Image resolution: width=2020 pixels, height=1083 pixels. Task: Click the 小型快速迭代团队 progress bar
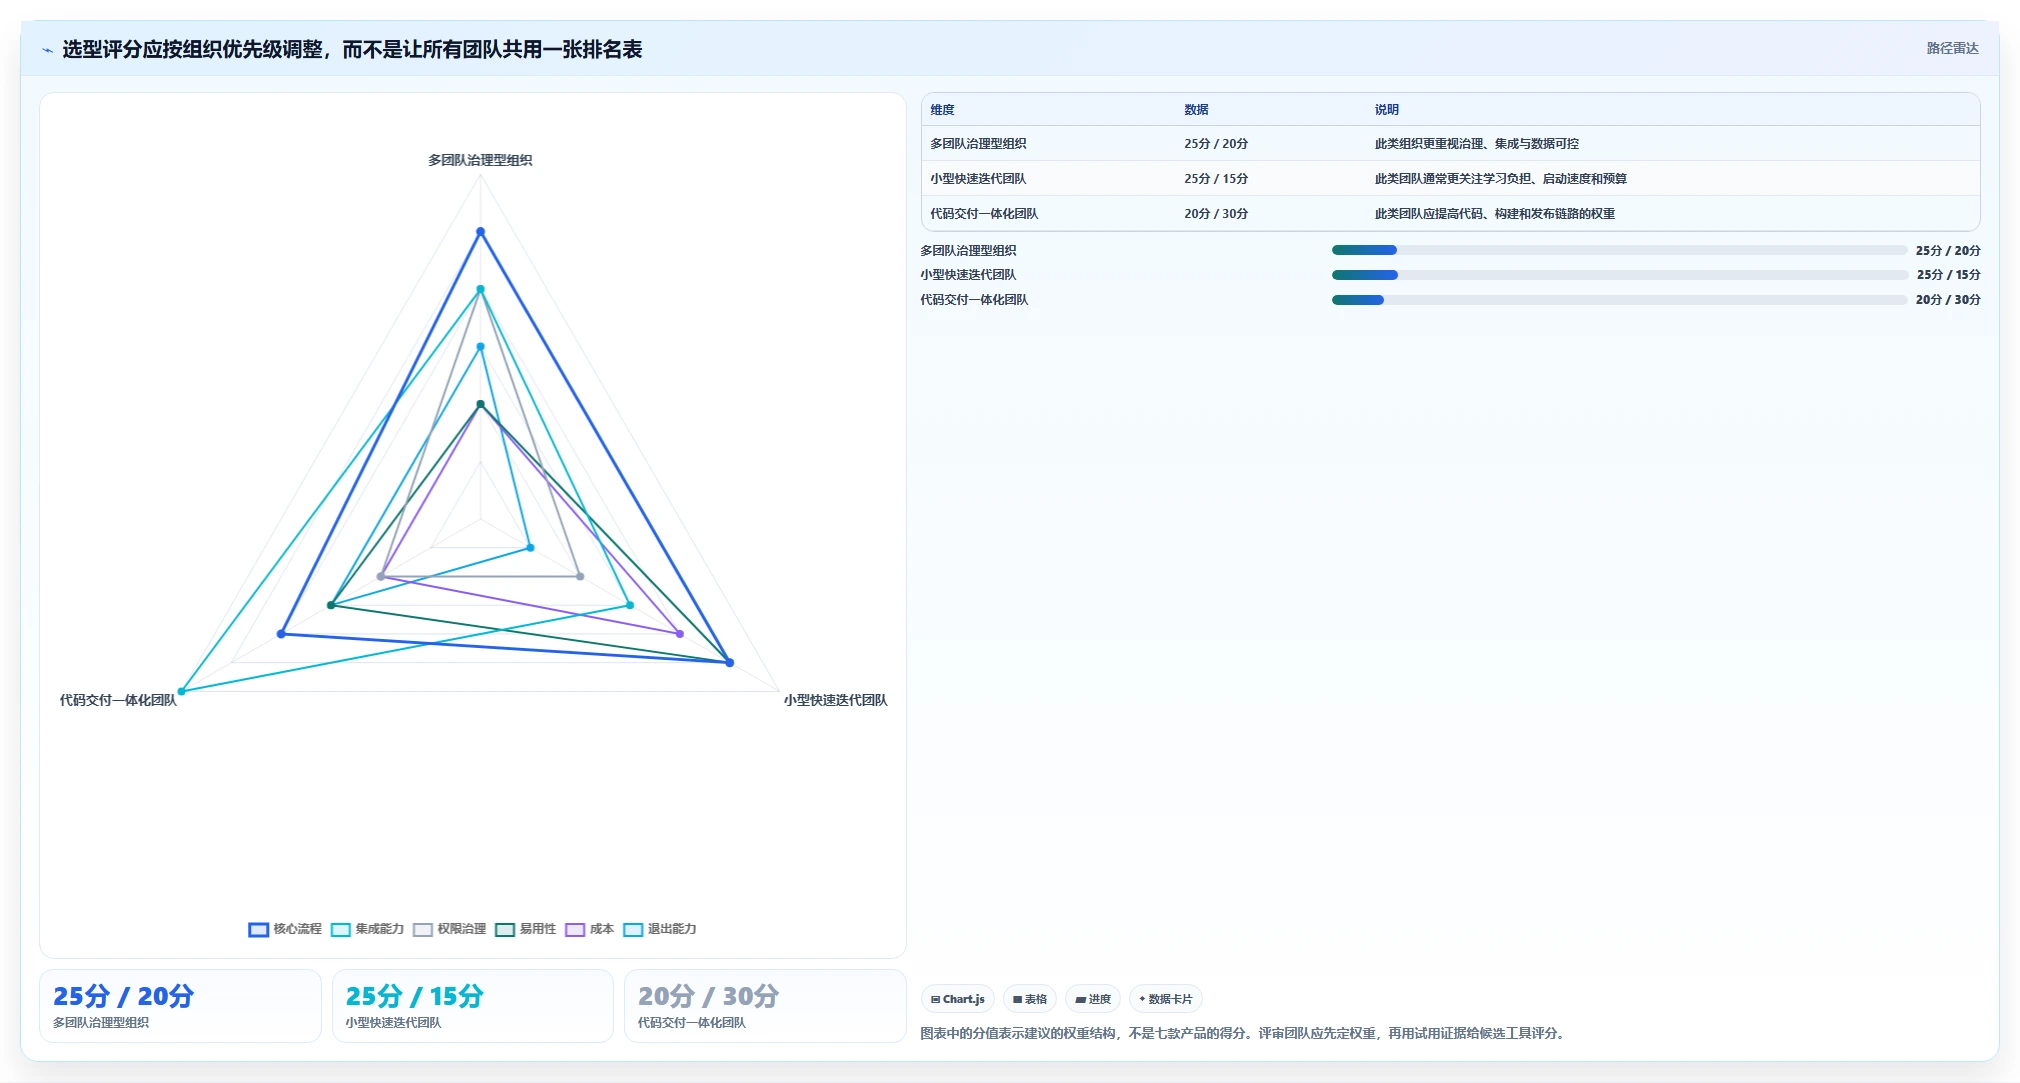1619,275
